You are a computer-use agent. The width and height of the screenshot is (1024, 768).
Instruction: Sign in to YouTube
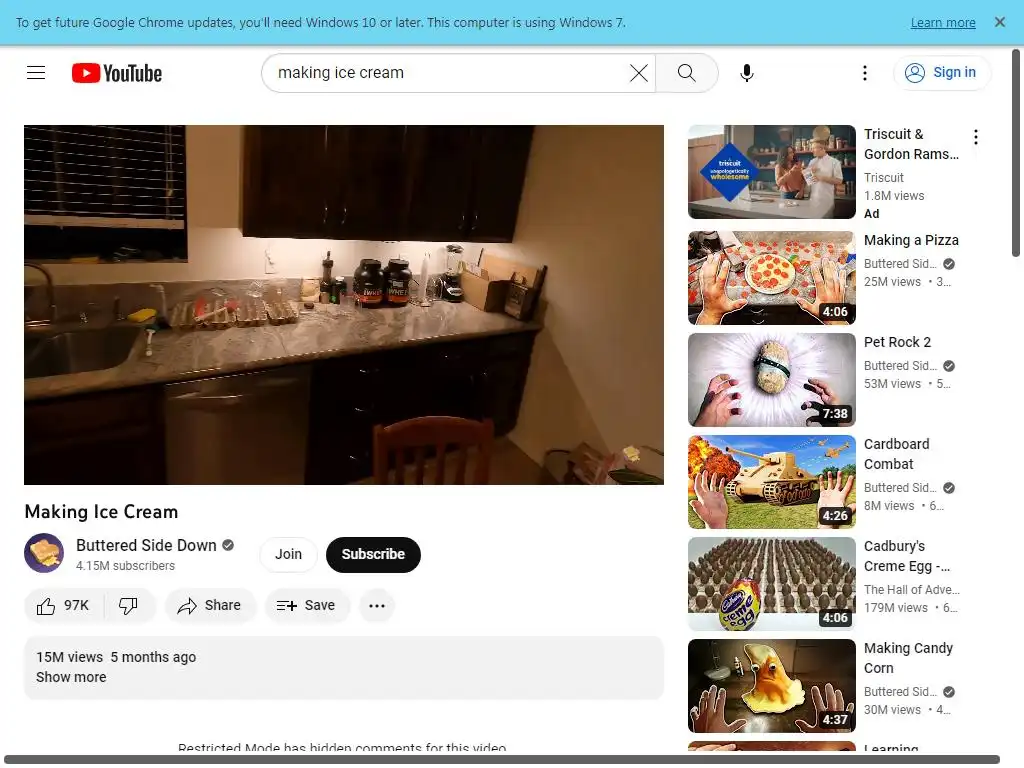[x=942, y=72]
